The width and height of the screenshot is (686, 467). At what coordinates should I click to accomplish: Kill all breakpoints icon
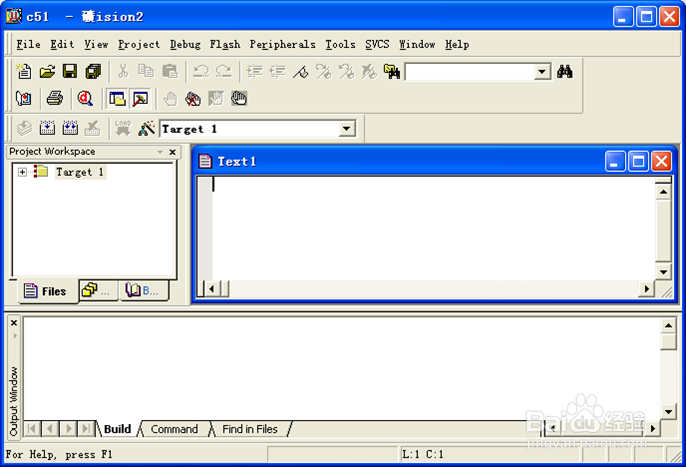coord(193,98)
